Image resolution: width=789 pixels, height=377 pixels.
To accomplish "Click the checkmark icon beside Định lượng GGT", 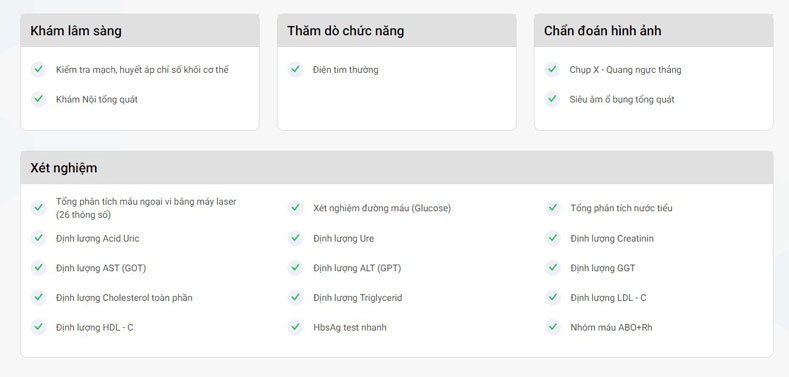I will point(553,268).
